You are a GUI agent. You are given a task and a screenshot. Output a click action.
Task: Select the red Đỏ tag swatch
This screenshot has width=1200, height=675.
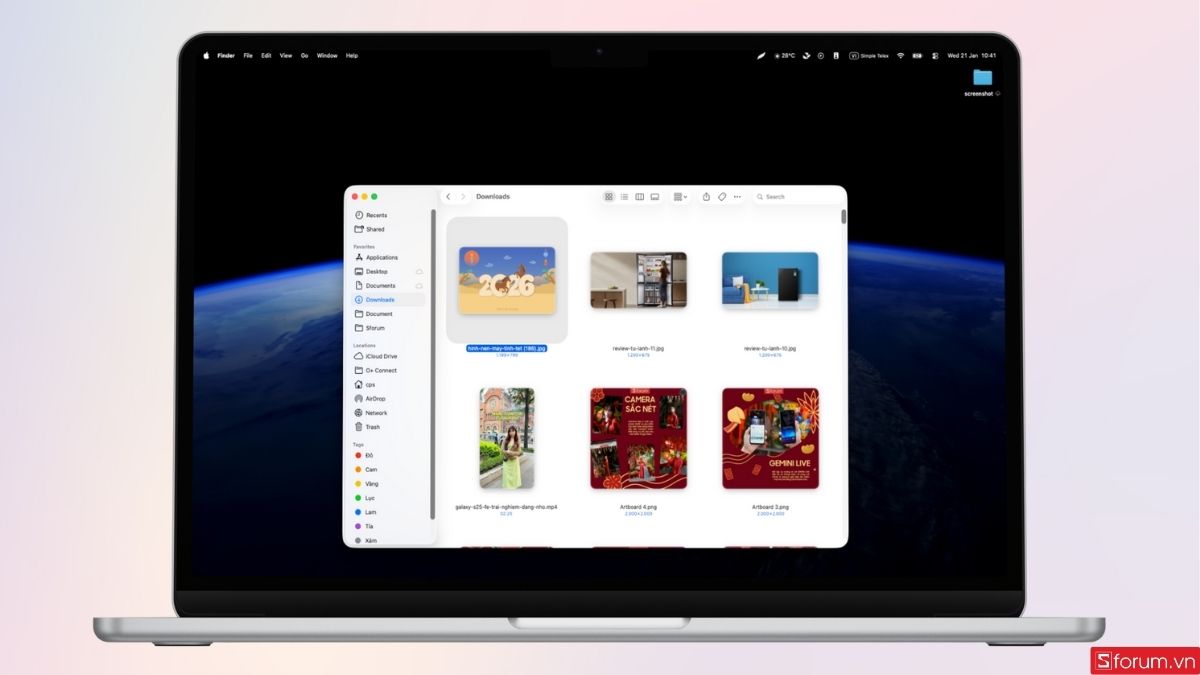358,455
